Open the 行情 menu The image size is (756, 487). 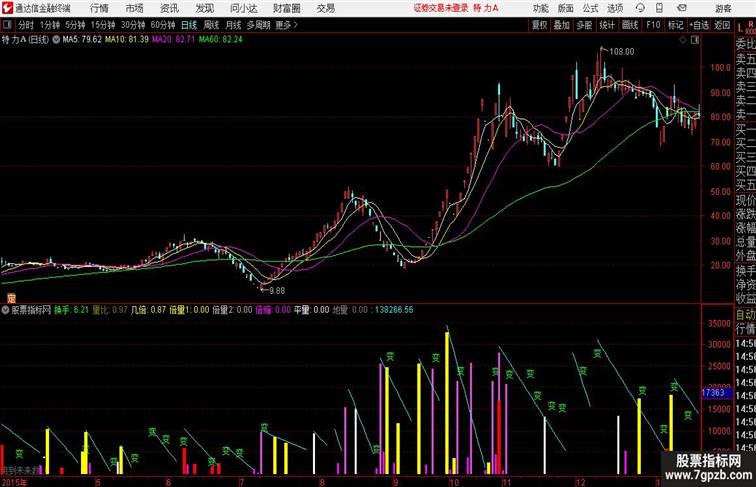[x=99, y=8]
